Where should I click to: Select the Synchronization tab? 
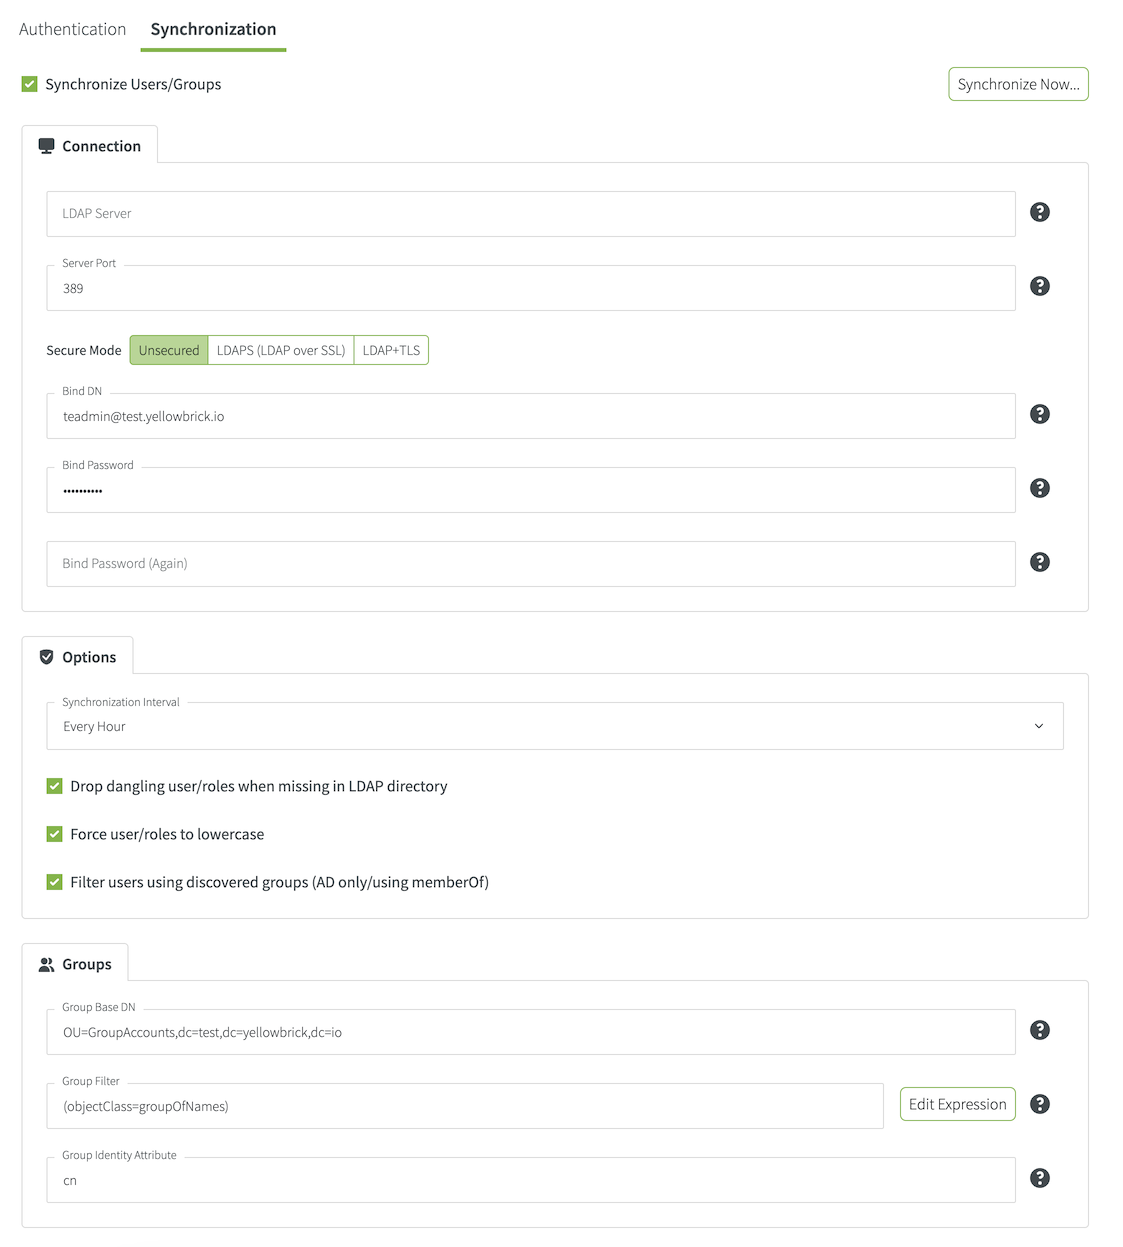213,29
